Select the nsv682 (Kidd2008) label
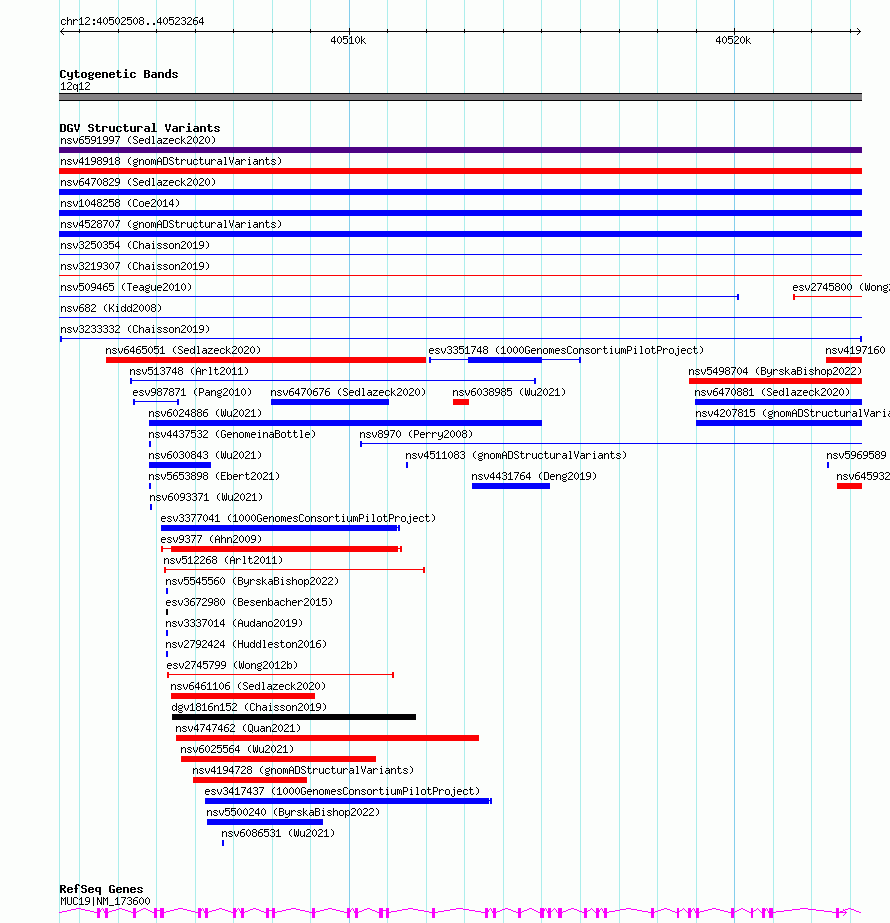 click(x=111, y=308)
